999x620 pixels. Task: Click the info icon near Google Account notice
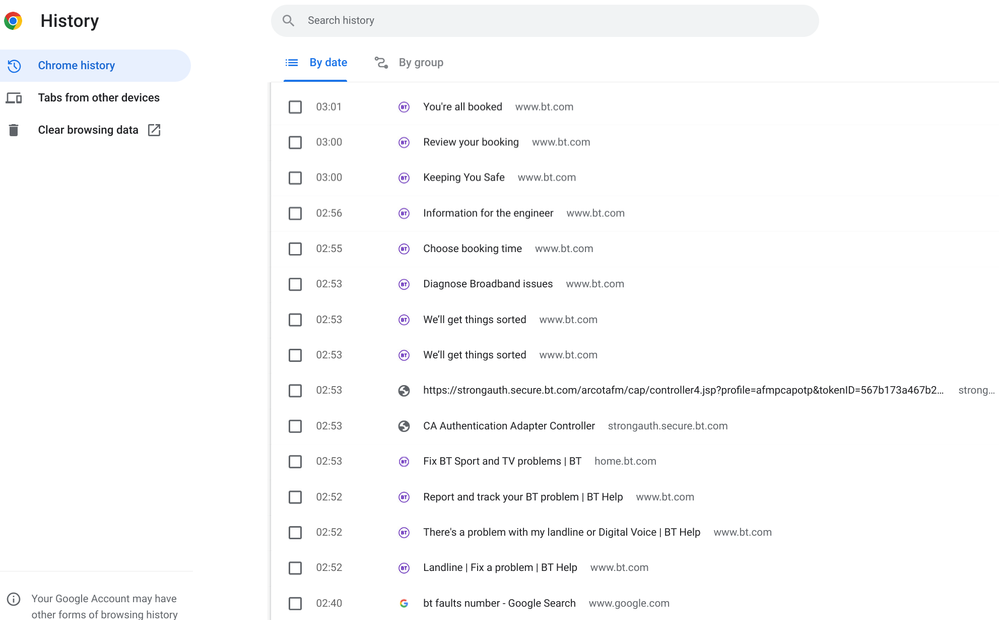14,599
